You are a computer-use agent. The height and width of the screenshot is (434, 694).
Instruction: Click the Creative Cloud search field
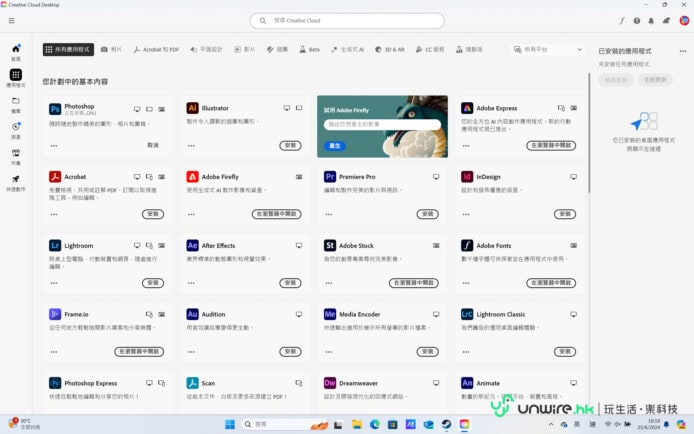(x=347, y=20)
